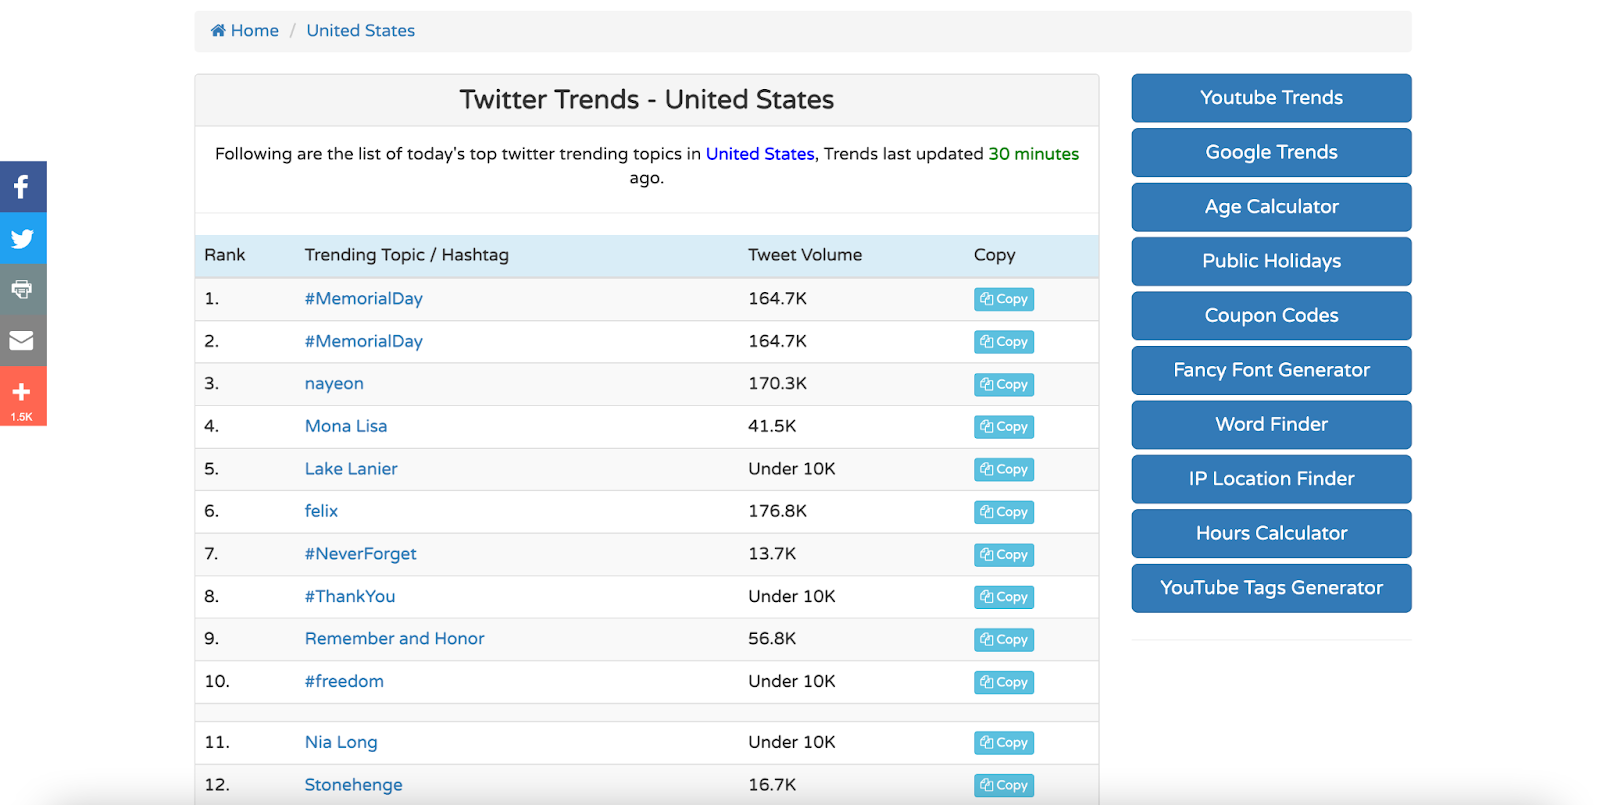Open United States breadcrumb link
This screenshot has height=805, width=1600.
[360, 31]
